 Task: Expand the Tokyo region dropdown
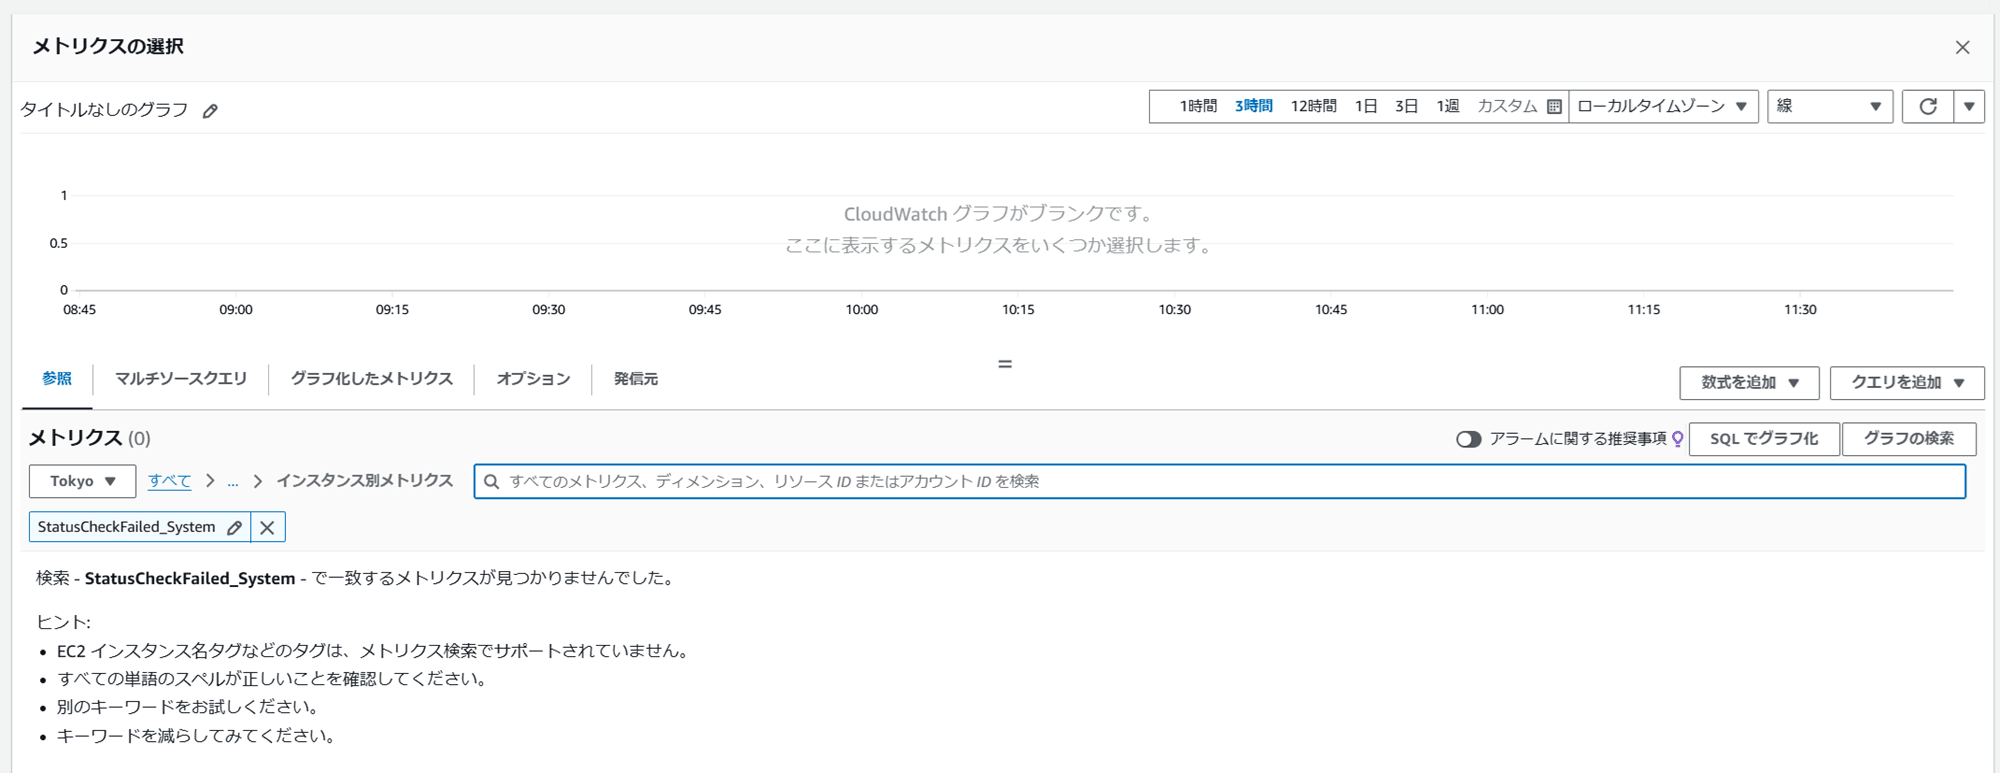[82, 481]
